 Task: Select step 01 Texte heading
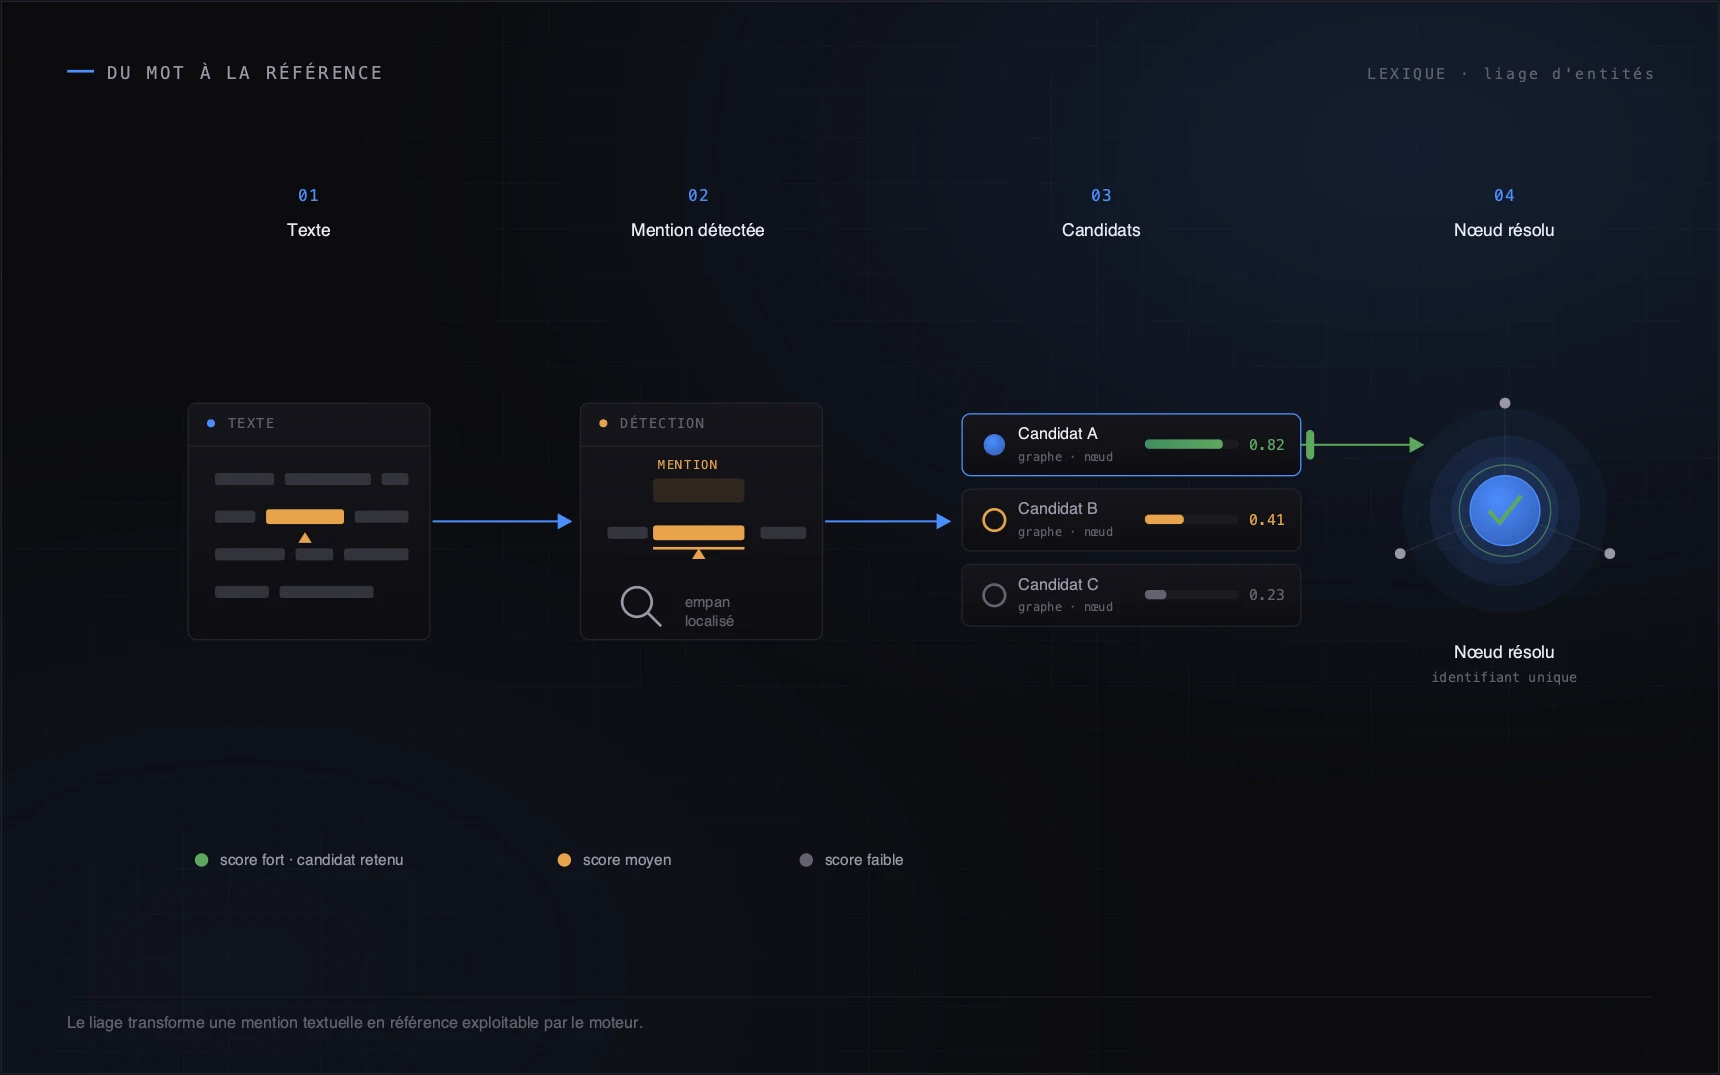coord(308,213)
